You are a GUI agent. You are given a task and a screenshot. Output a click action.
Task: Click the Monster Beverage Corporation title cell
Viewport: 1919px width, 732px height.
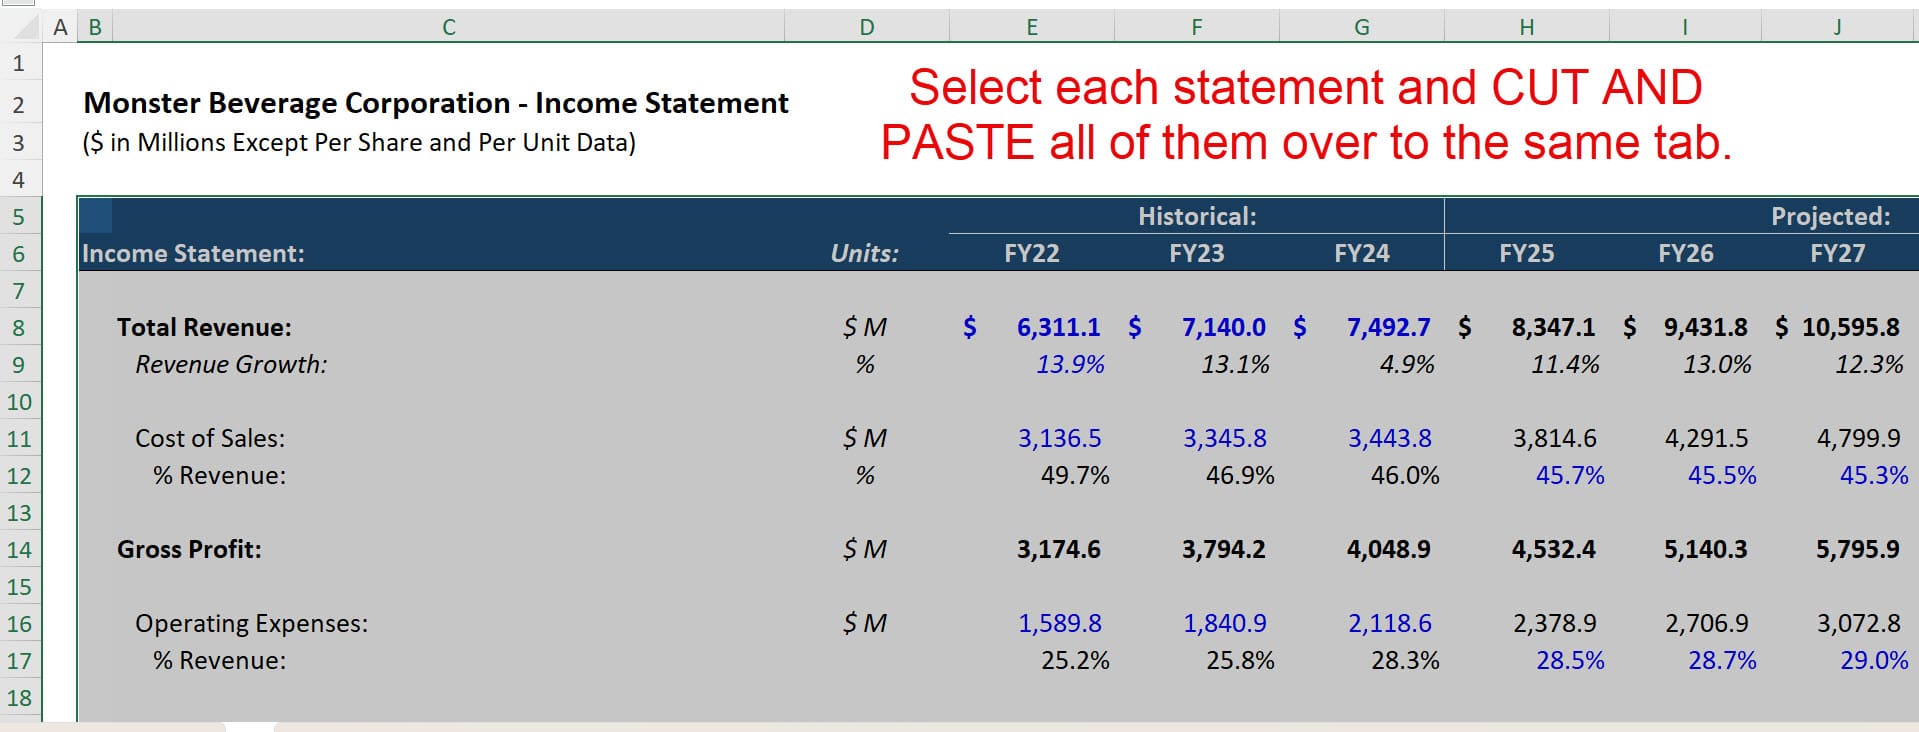[x=435, y=103]
